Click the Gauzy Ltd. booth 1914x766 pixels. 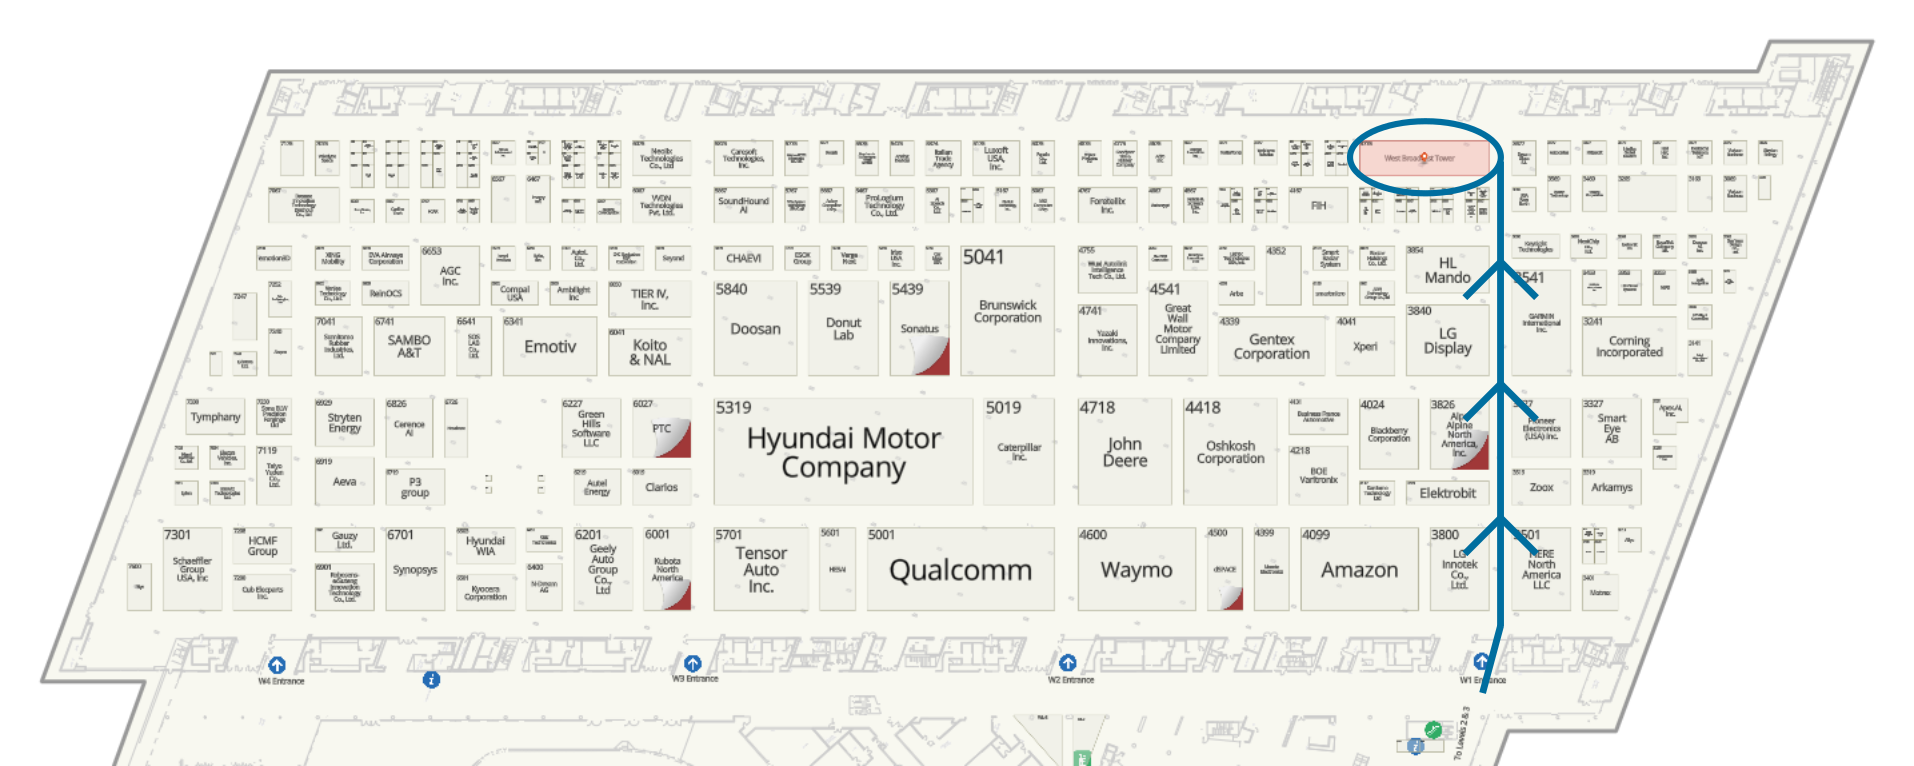tap(344, 540)
